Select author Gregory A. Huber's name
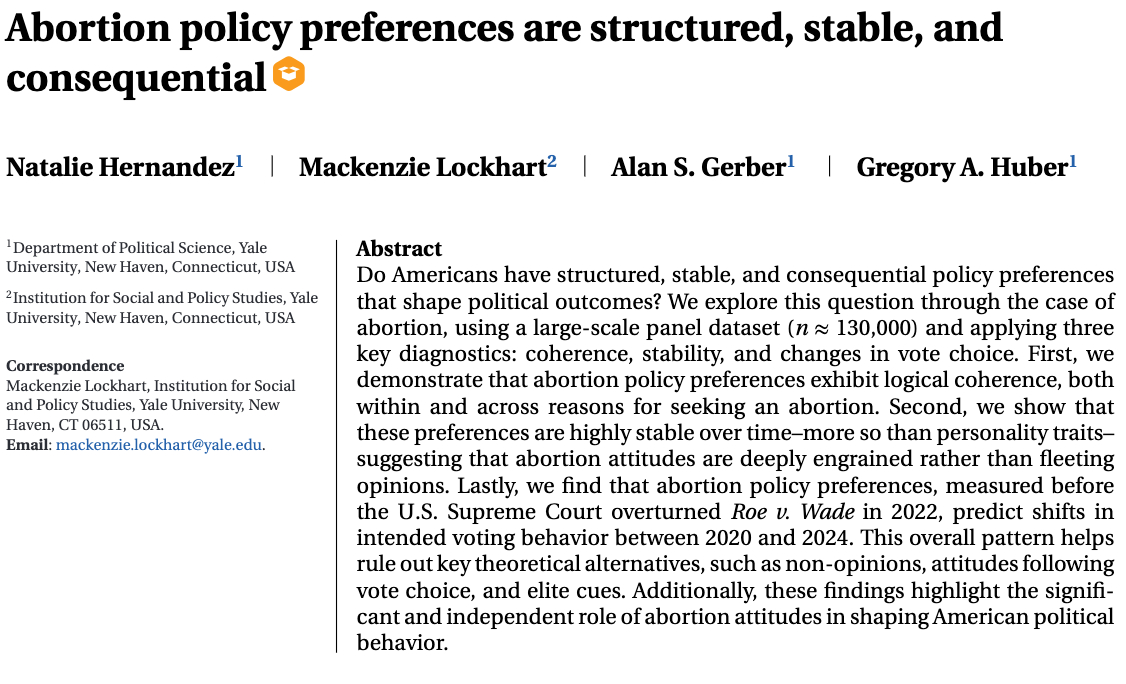 click(x=962, y=167)
